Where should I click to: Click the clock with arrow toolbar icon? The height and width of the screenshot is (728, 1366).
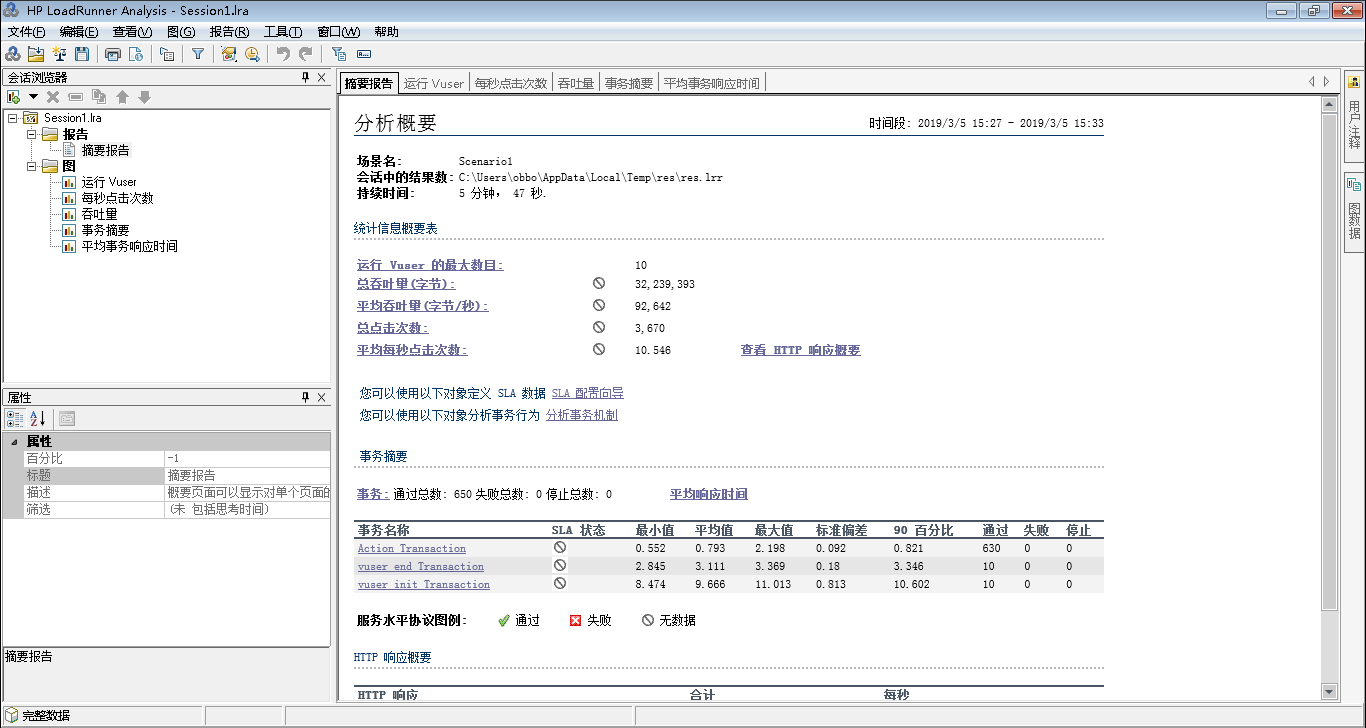pyautogui.click(x=252, y=54)
